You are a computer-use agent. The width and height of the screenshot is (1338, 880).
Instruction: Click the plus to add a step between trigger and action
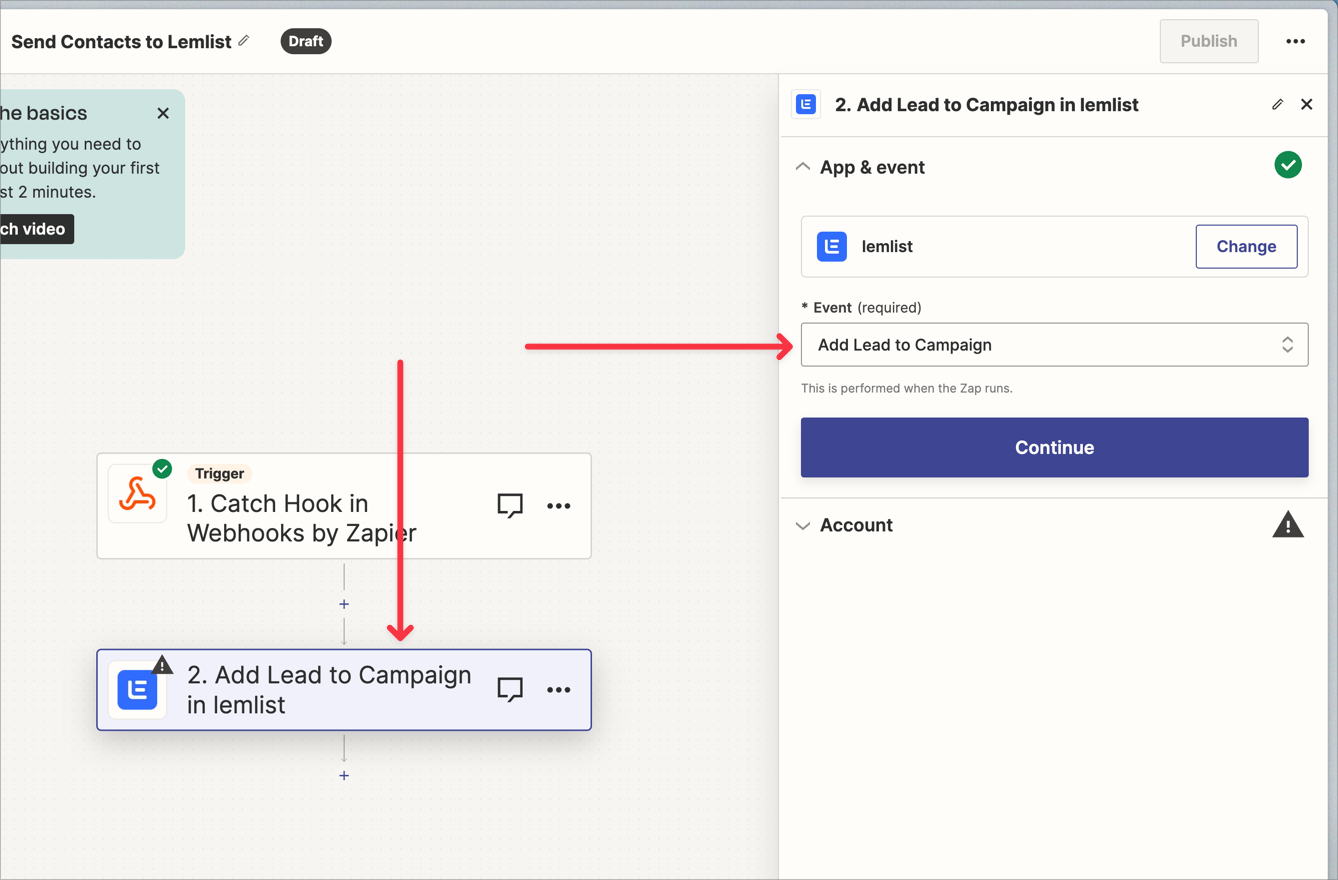click(344, 604)
